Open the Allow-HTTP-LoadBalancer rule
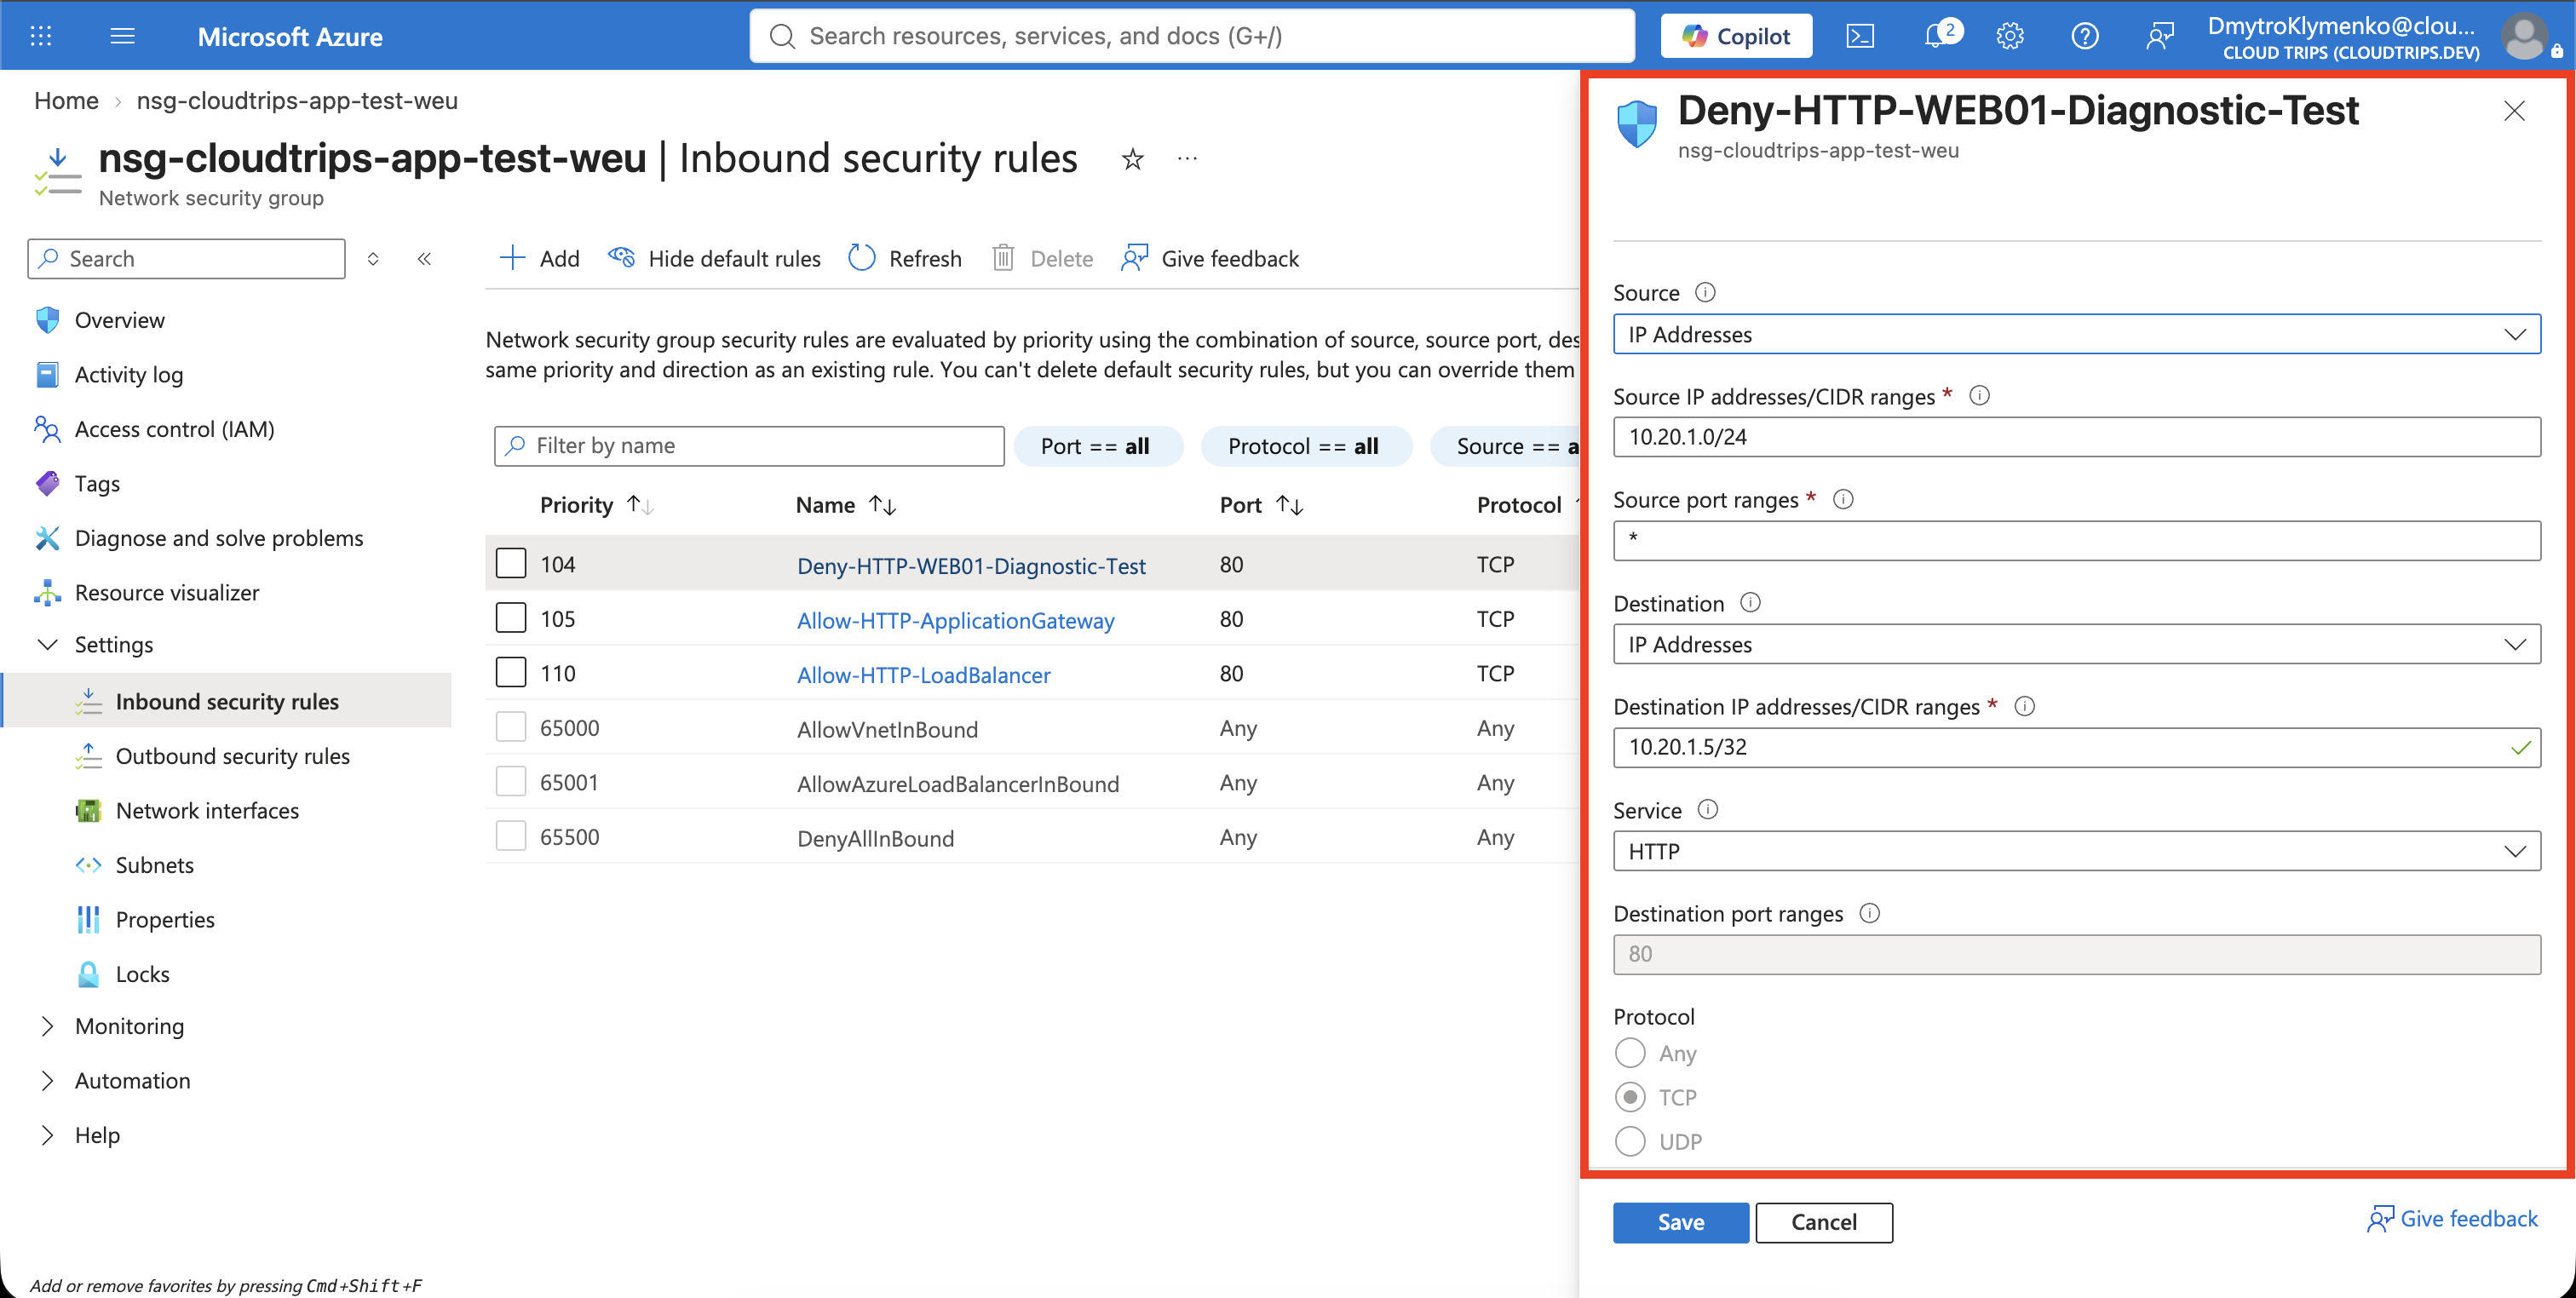Screen dimensions: 2576x1298 tap(923, 675)
